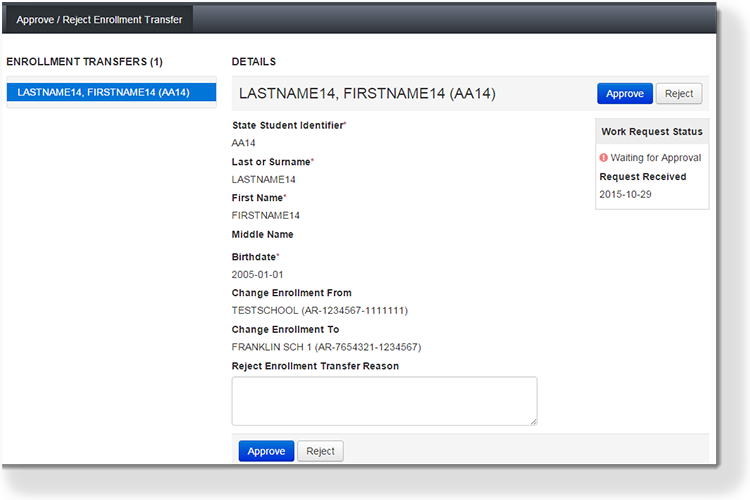Open the Approve / Reject Enrollment Transfer tab
The height and width of the screenshot is (500, 750).
pyautogui.click(x=99, y=20)
